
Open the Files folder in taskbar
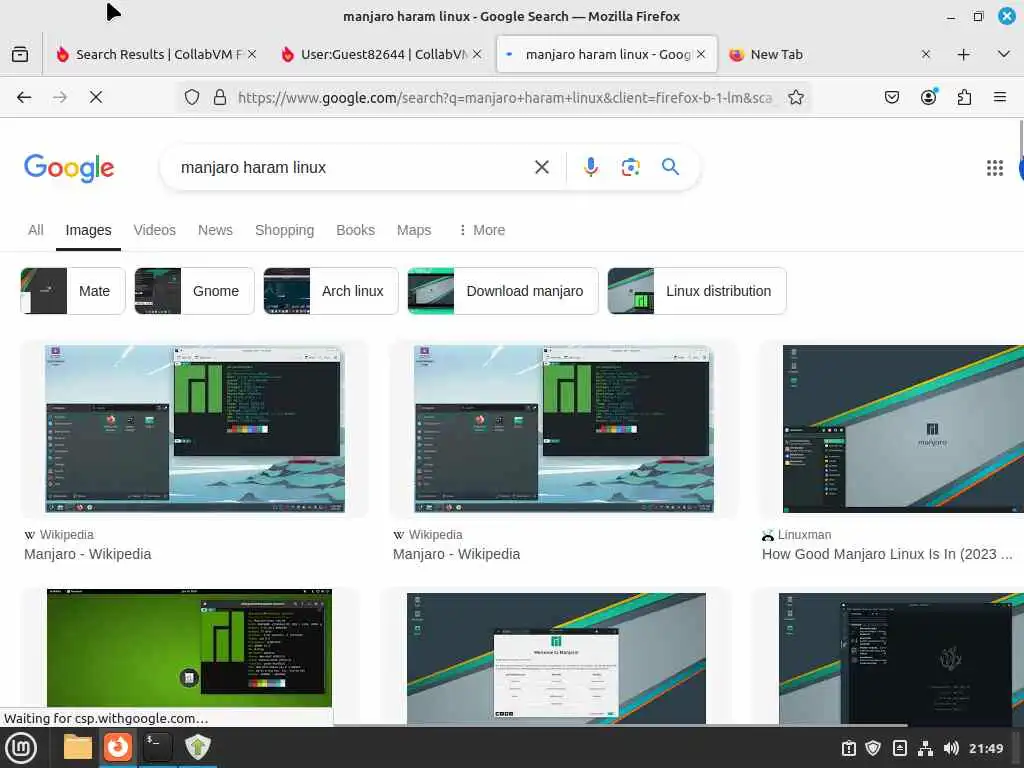click(x=77, y=747)
